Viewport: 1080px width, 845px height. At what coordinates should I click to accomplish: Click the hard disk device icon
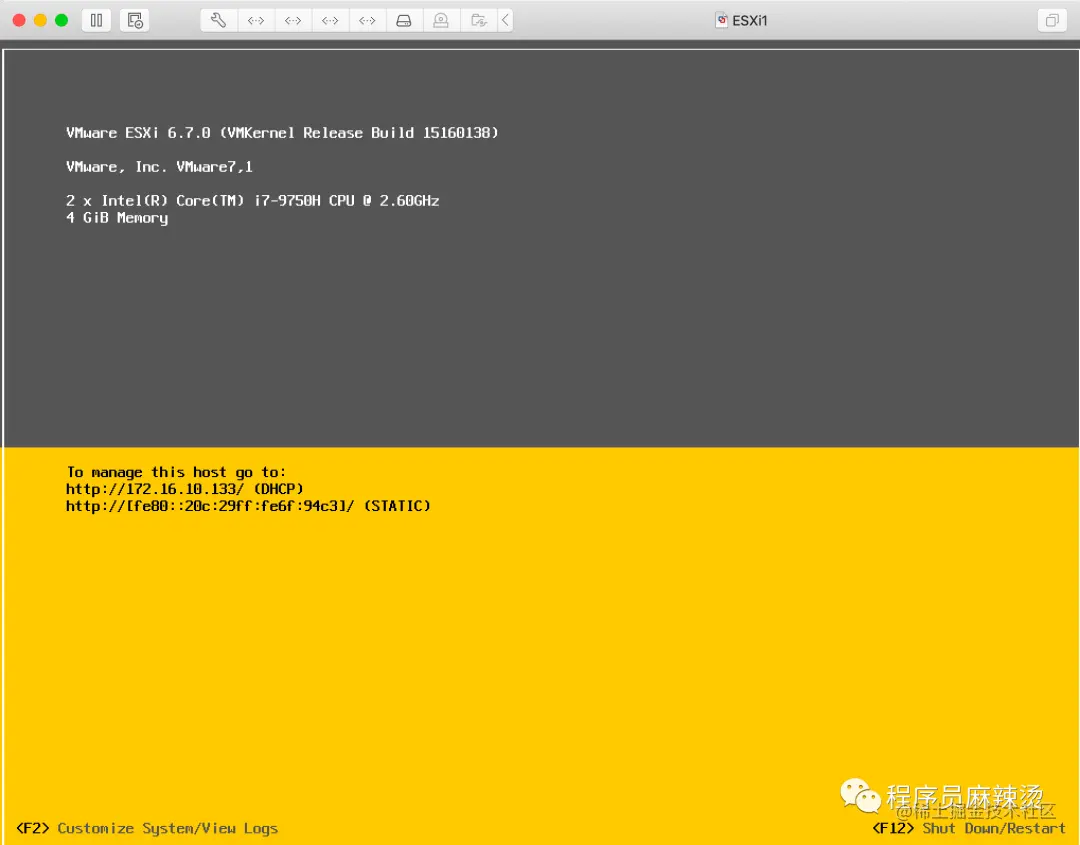pyautogui.click(x=404, y=21)
